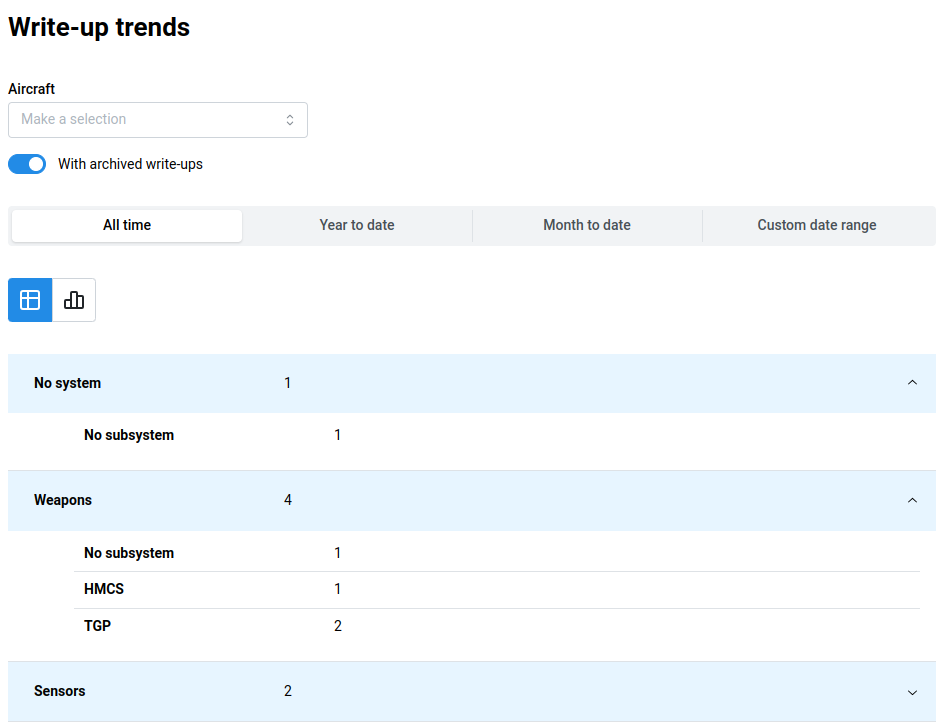Select the All time tab

tap(127, 226)
